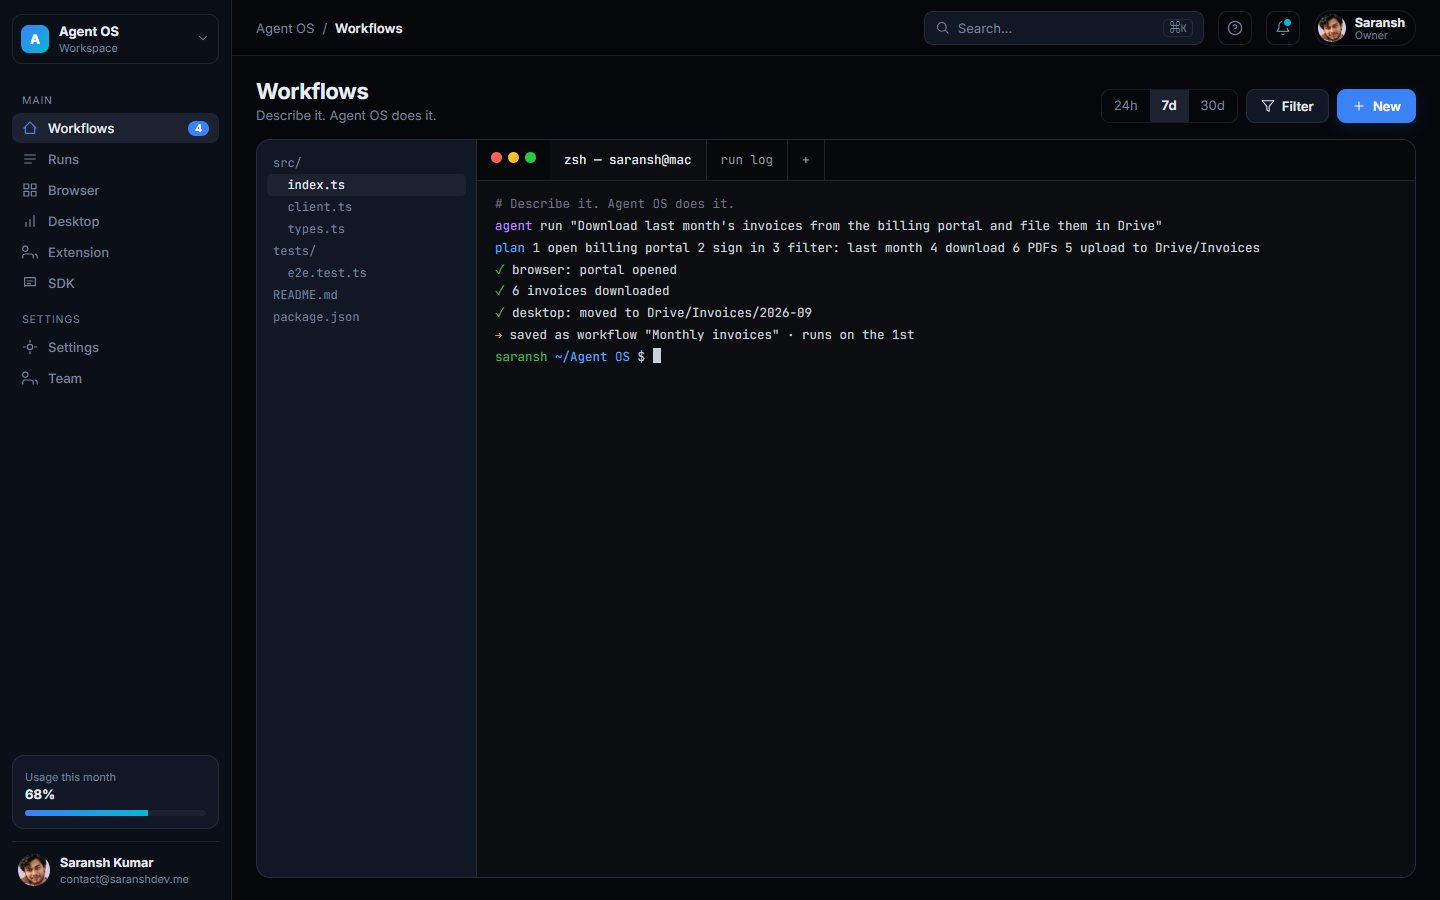Viewport: 1440px width, 900px height.
Task: Click the Settings gear icon
Action: pos(30,347)
